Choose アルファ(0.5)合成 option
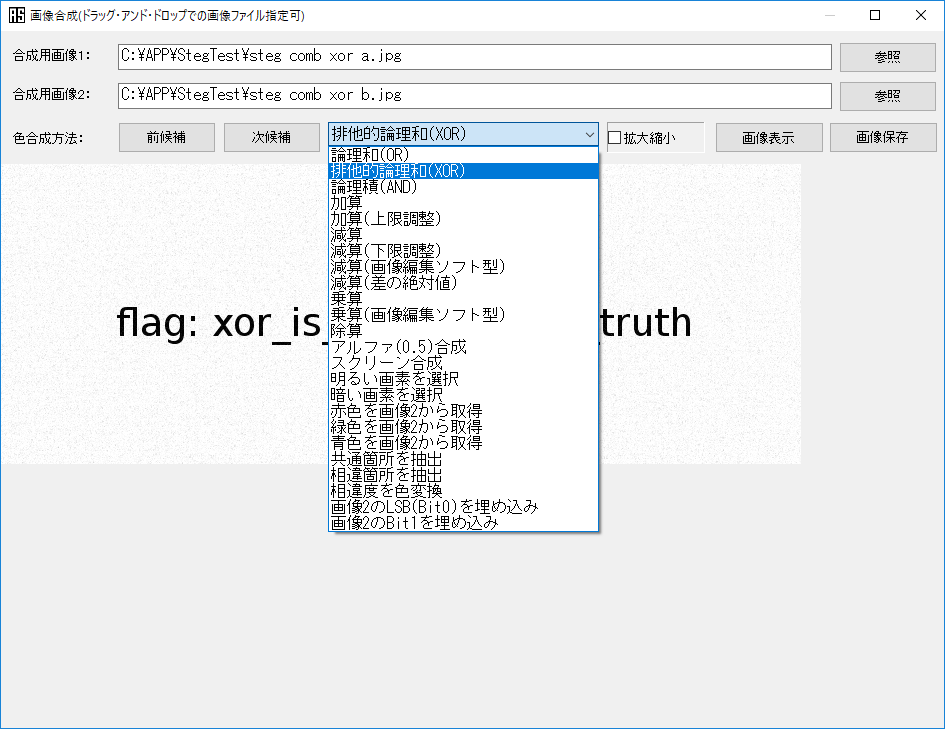The height and width of the screenshot is (729, 945). tap(463, 347)
